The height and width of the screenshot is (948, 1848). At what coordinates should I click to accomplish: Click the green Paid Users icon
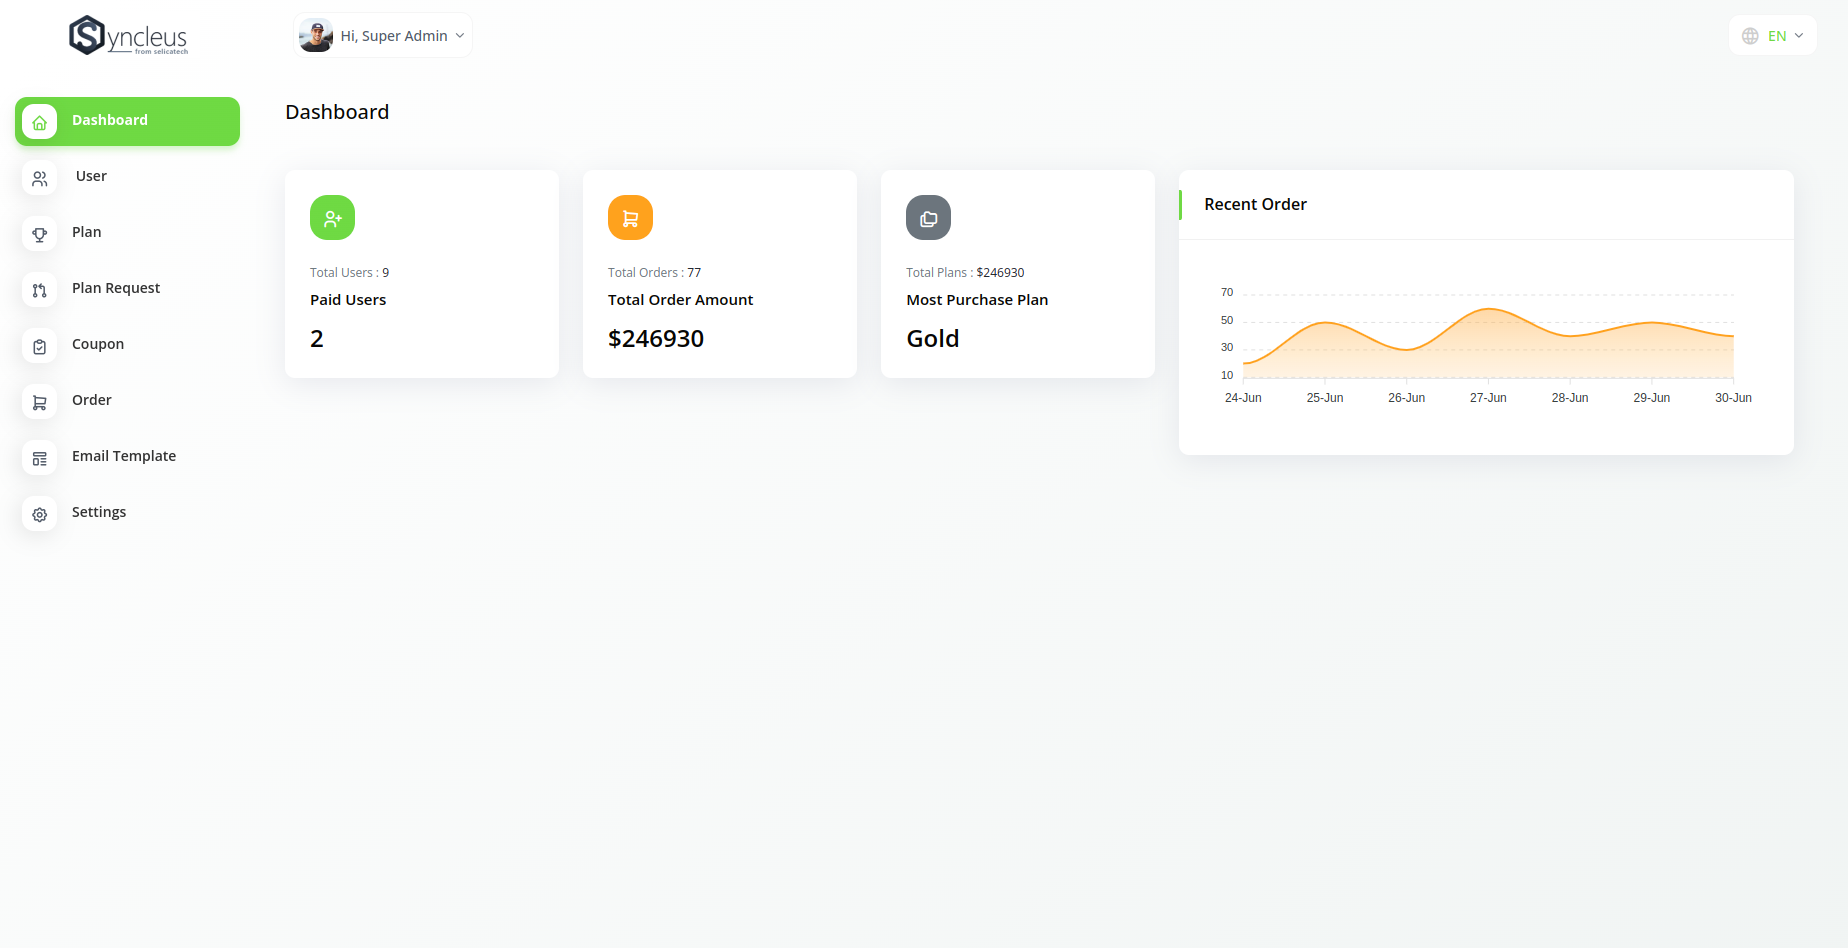click(332, 217)
